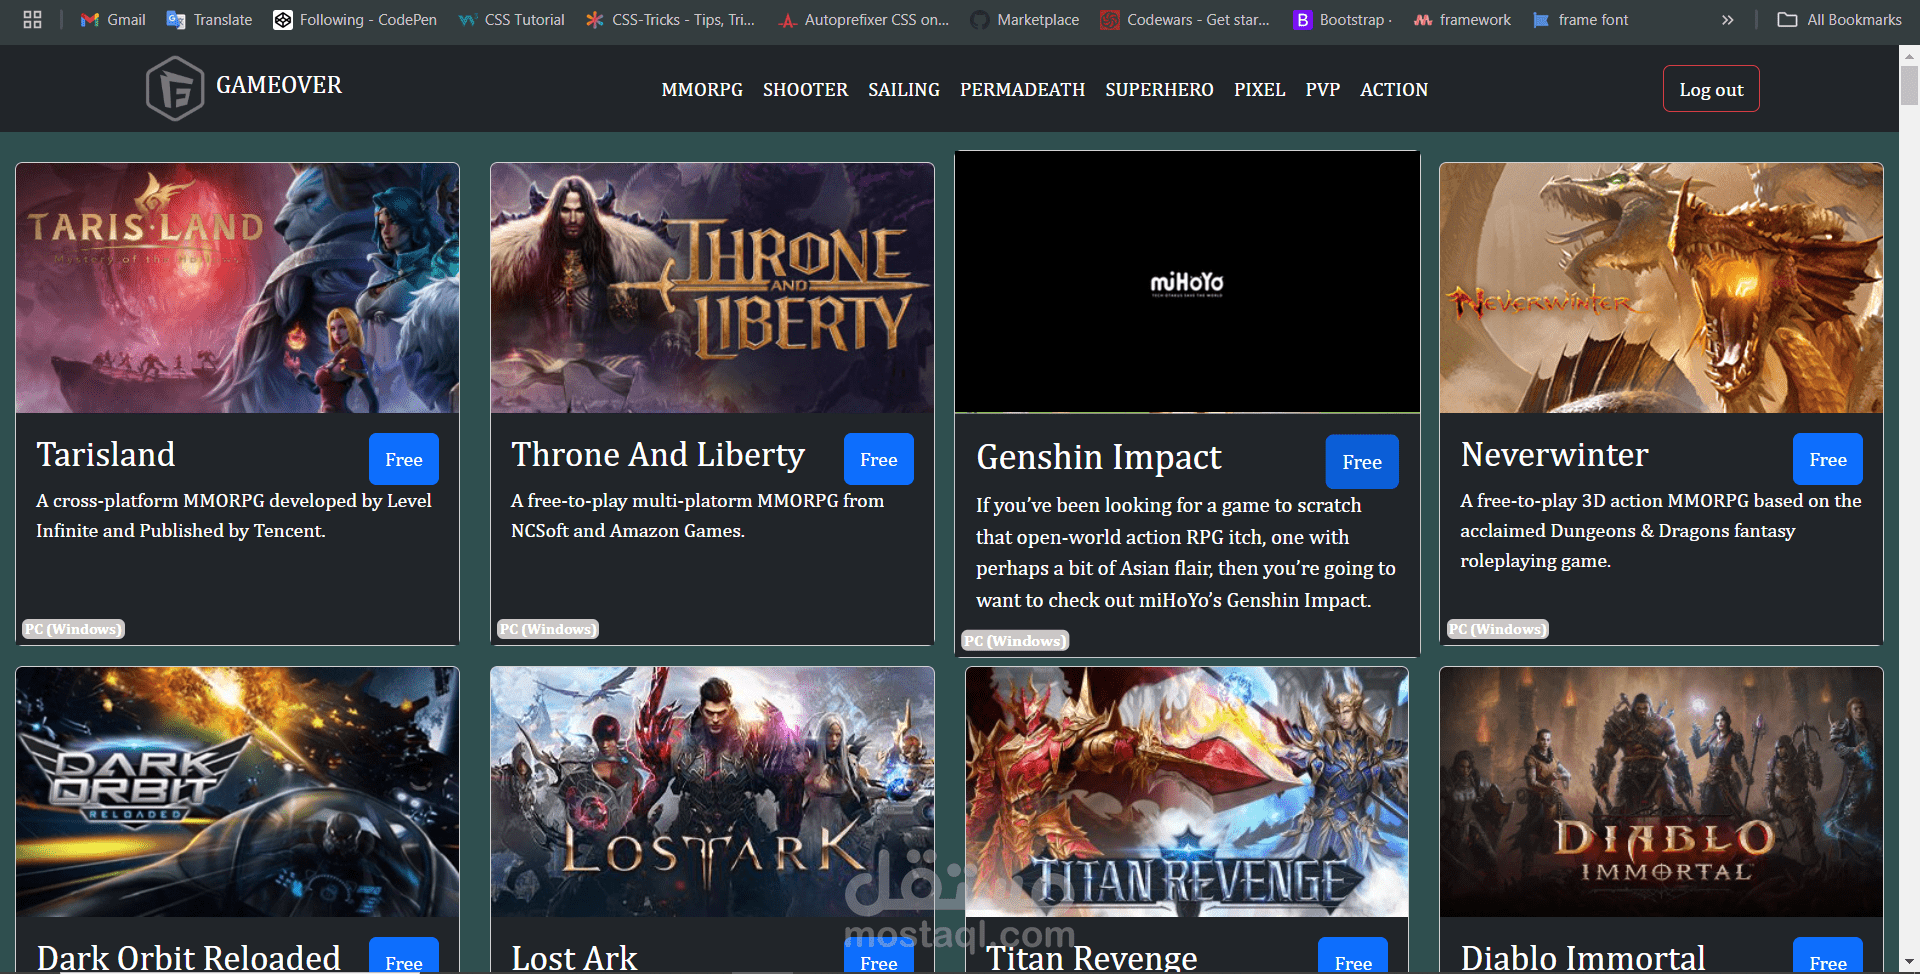Open the Throne And Liberty cover image
Screen dimensions: 1920x974
712,288
